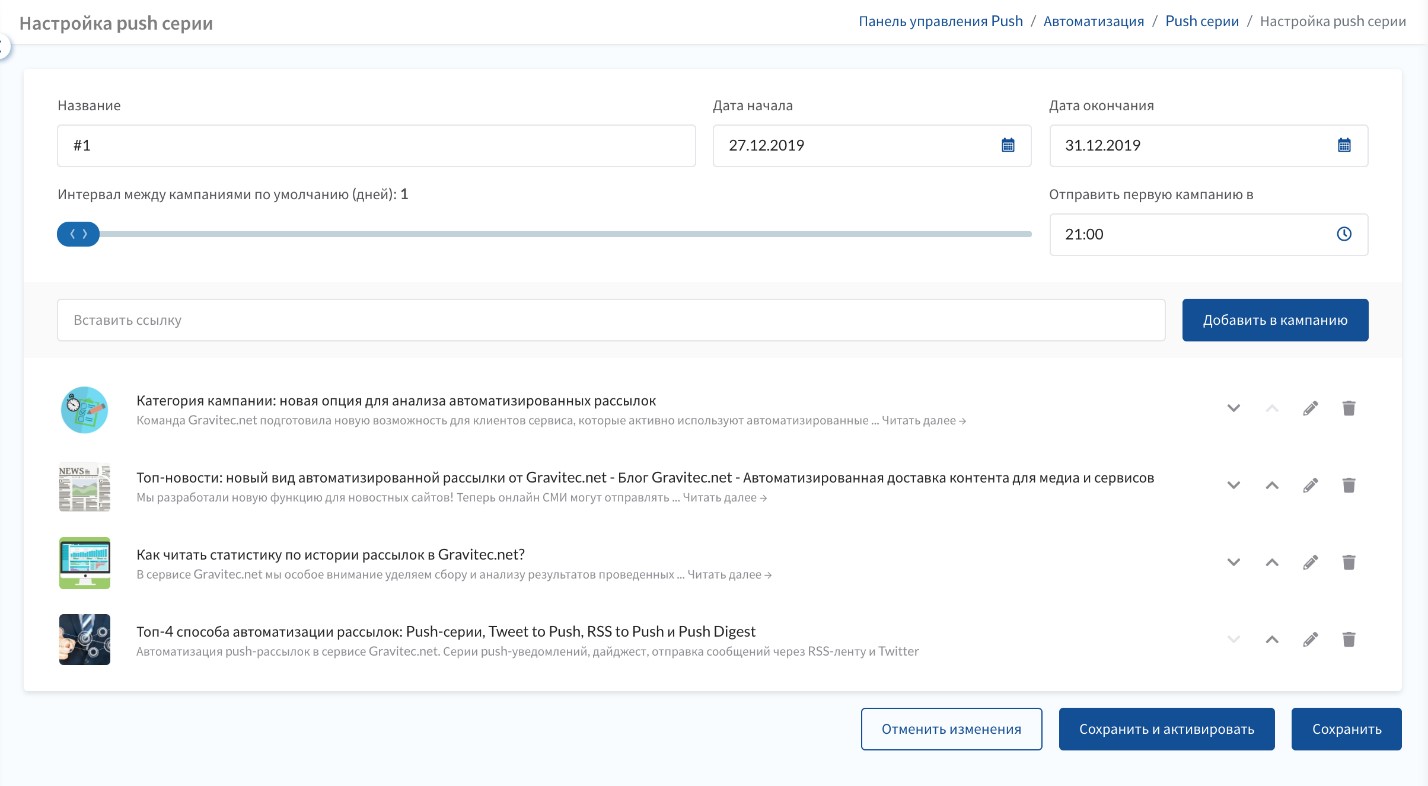Click the 'Сохранить' button
This screenshot has width=1428, height=786.
coord(1347,729)
